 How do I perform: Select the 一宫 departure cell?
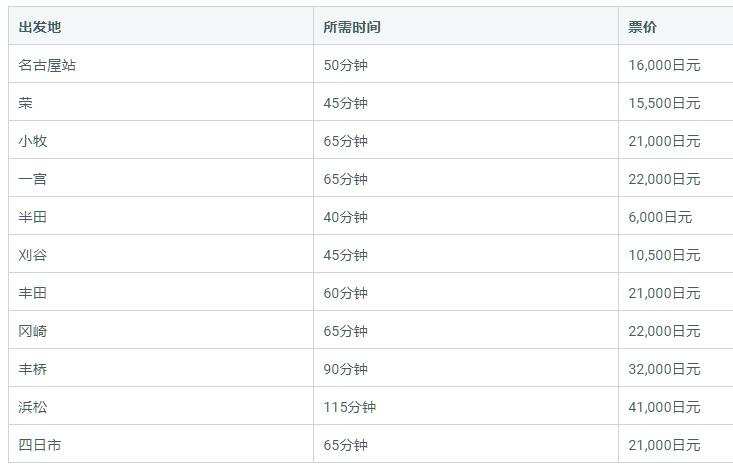33,179
